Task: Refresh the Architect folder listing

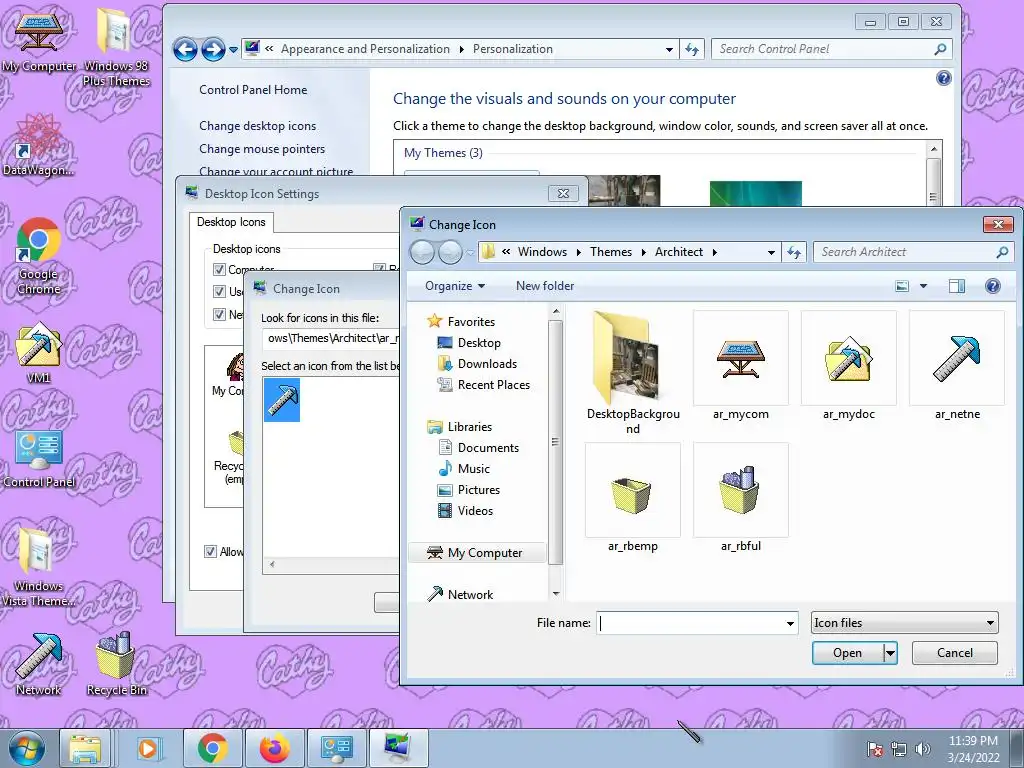Action: (794, 252)
